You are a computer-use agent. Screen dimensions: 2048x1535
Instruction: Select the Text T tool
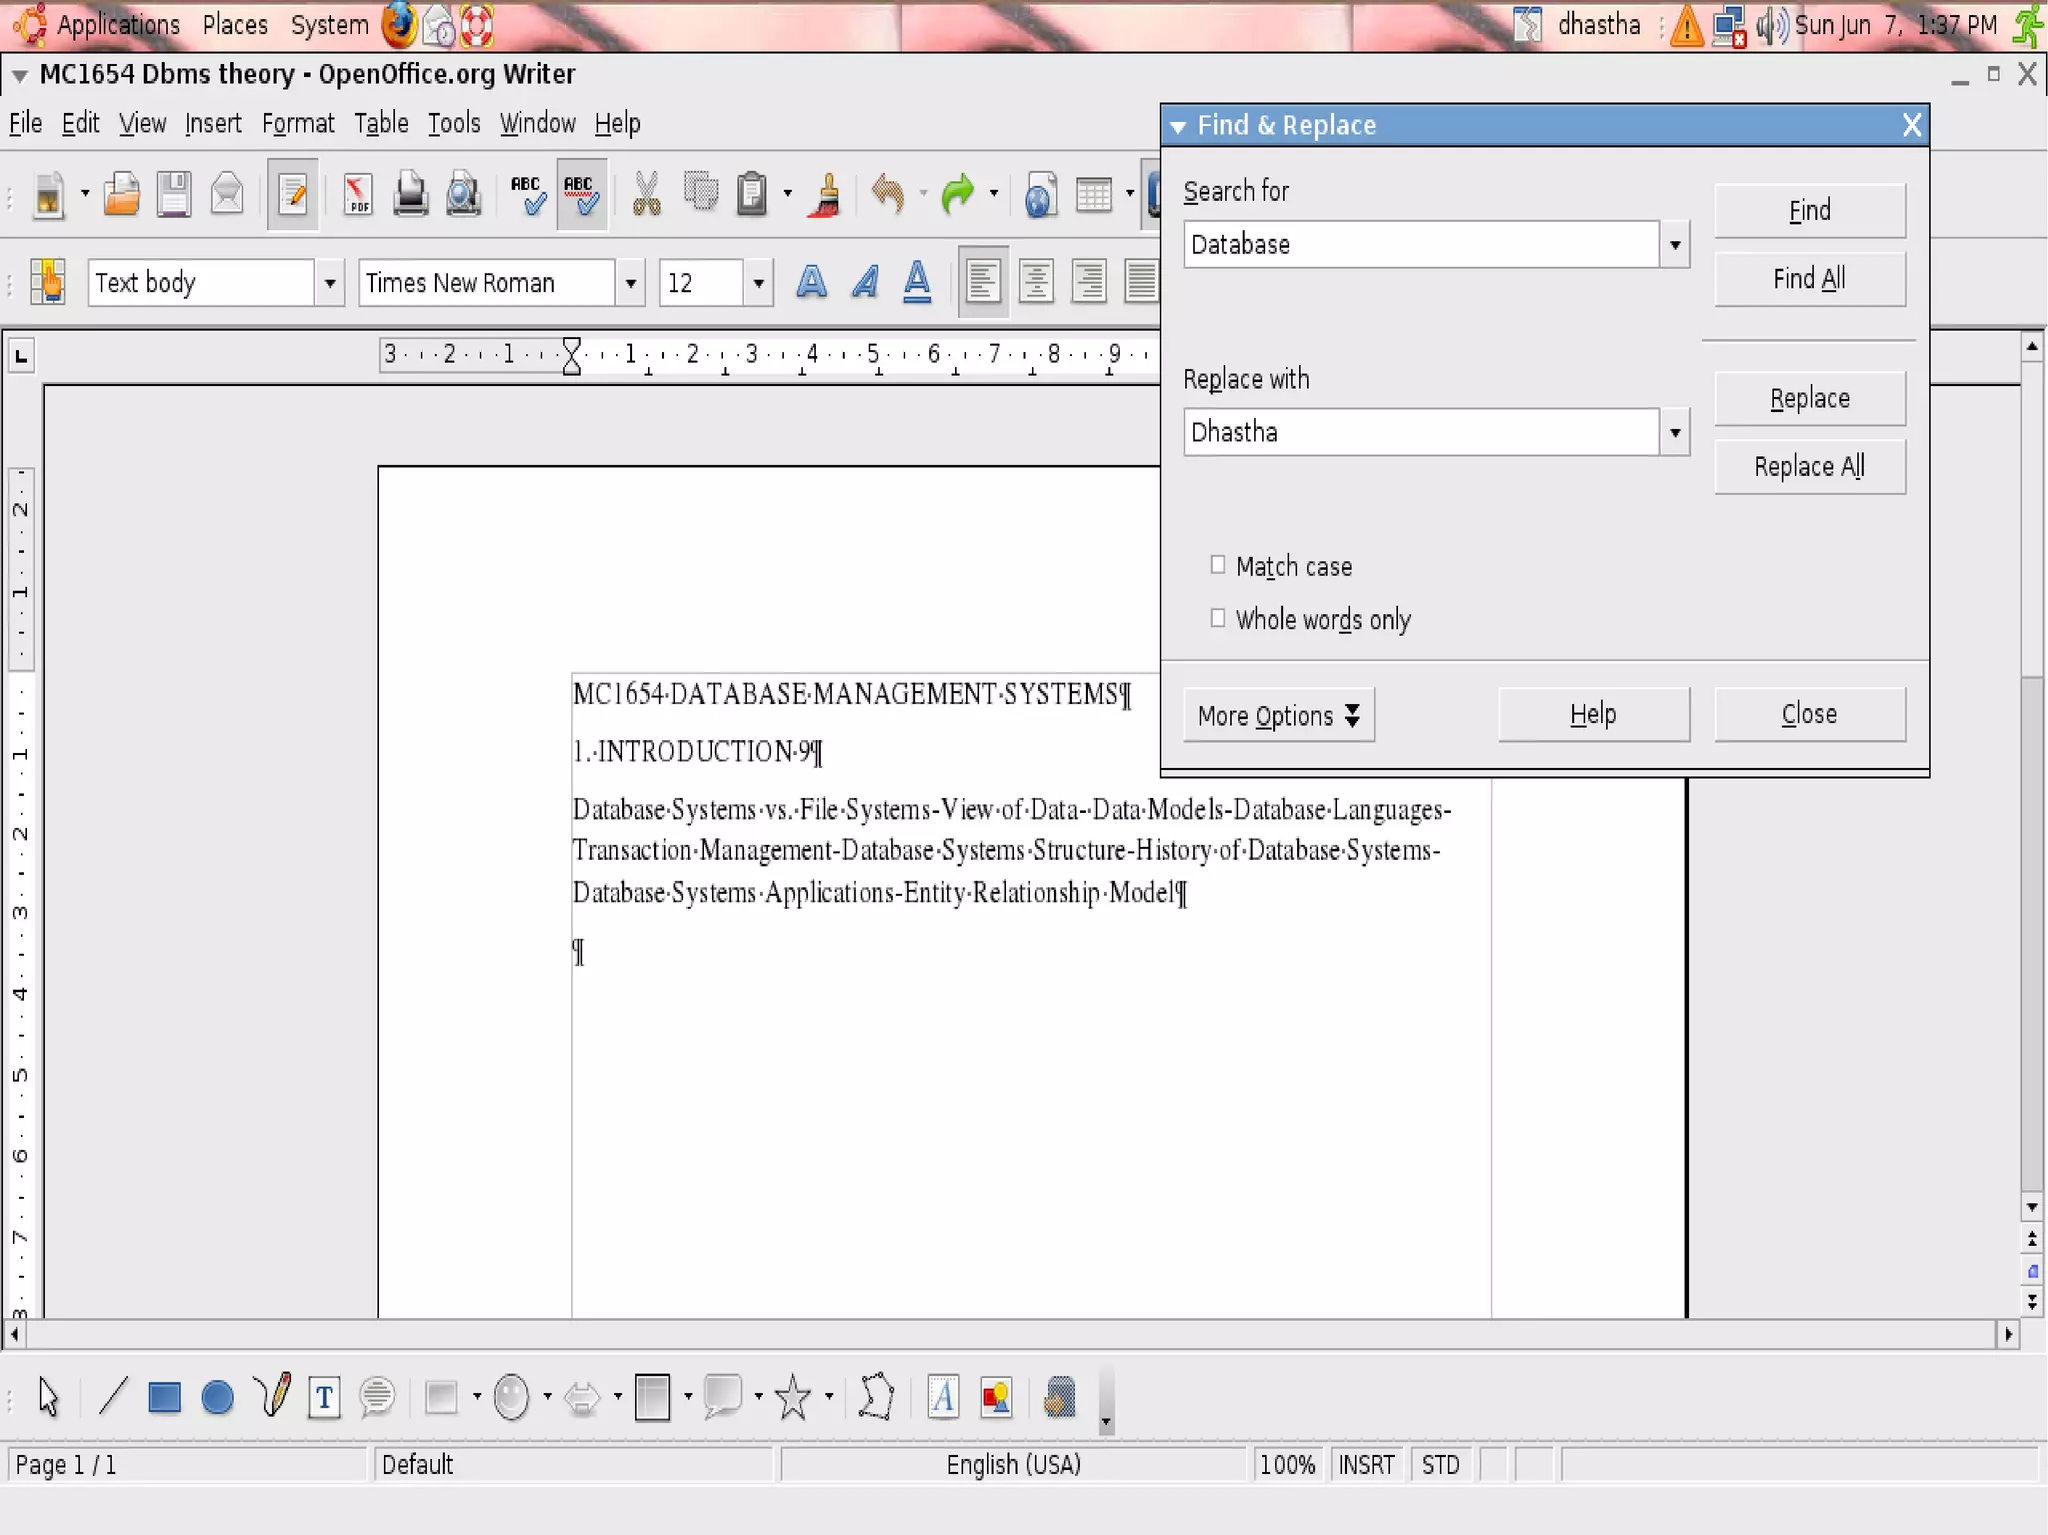(x=324, y=1397)
